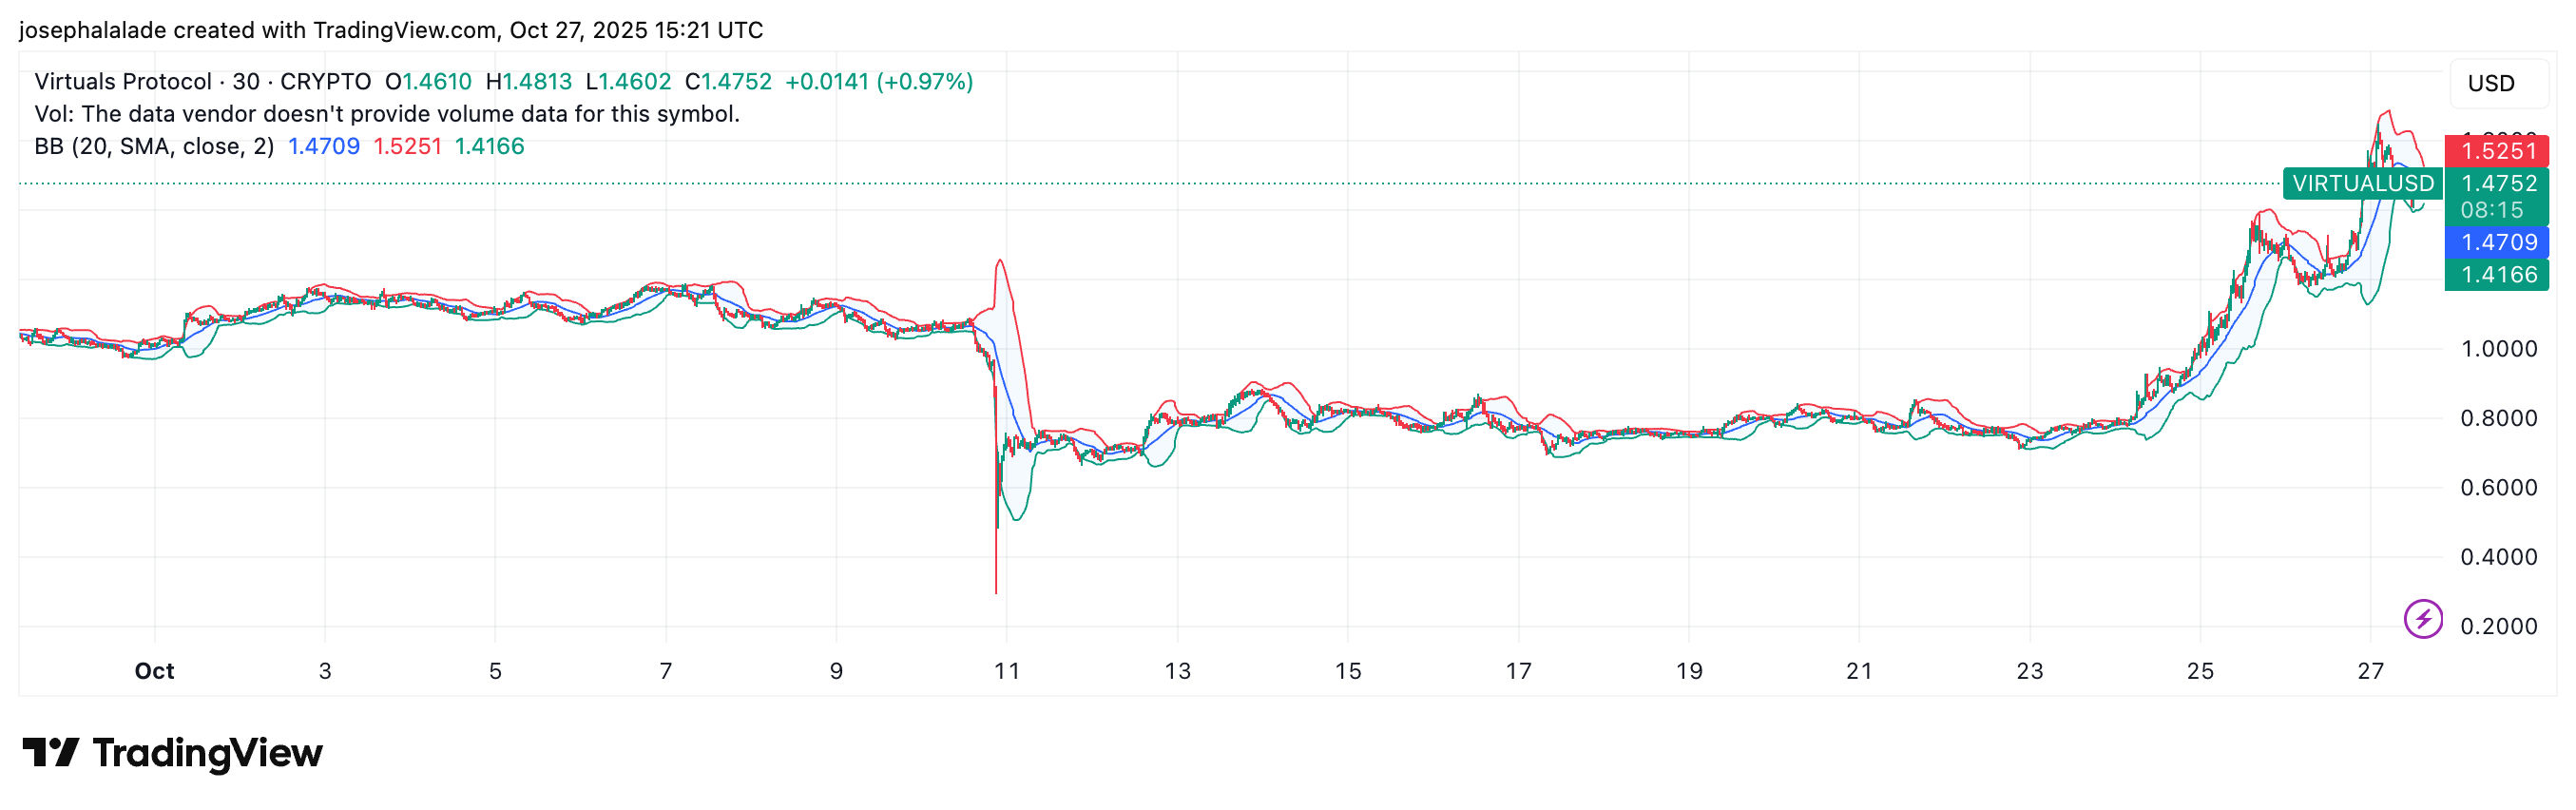Click the 11 date marker on time axis
This screenshot has height=810, width=2576.
coord(1006,671)
